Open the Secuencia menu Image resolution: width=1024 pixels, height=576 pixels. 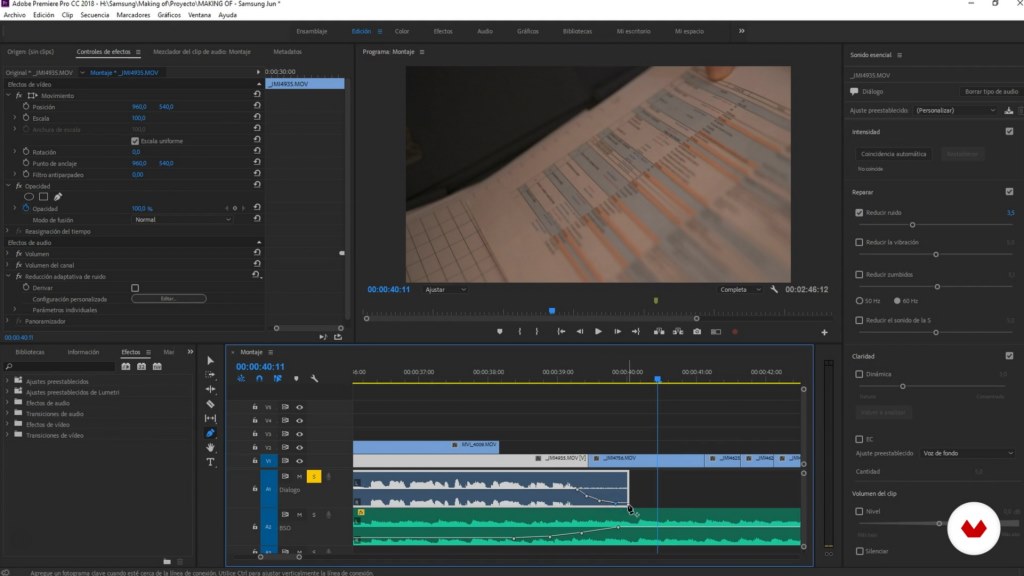95,16
